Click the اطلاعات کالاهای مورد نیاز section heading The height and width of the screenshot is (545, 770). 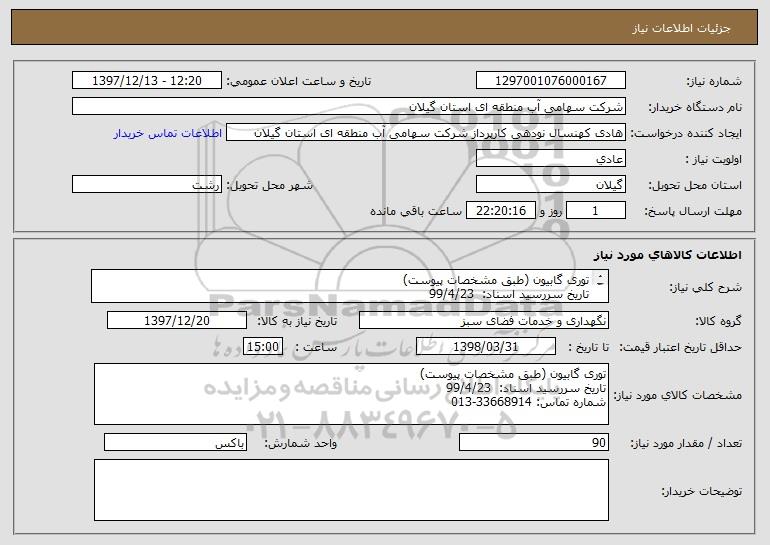click(x=668, y=255)
